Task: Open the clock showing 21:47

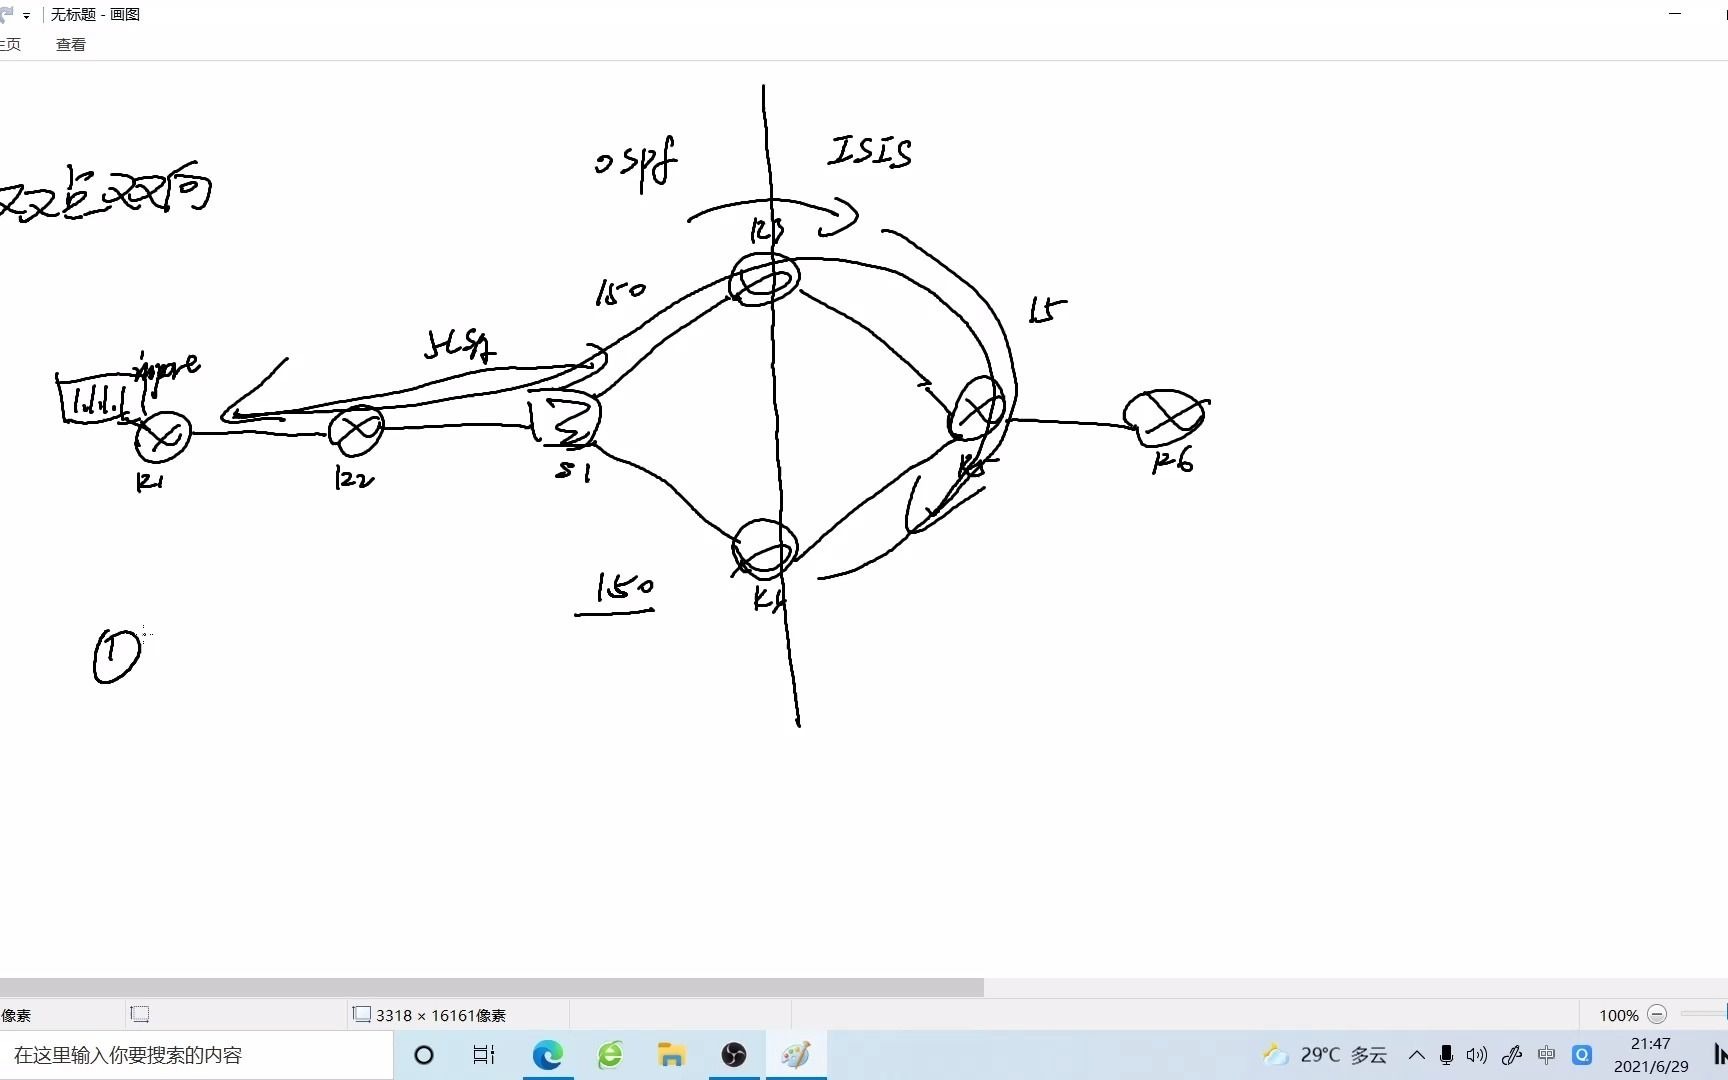Action: (x=1651, y=1055)
